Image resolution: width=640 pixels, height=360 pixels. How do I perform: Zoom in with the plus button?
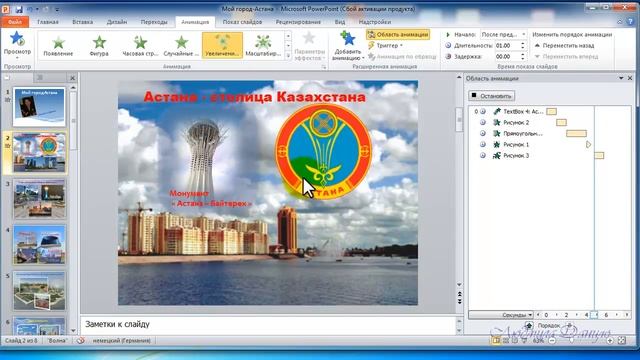[610, 340]
